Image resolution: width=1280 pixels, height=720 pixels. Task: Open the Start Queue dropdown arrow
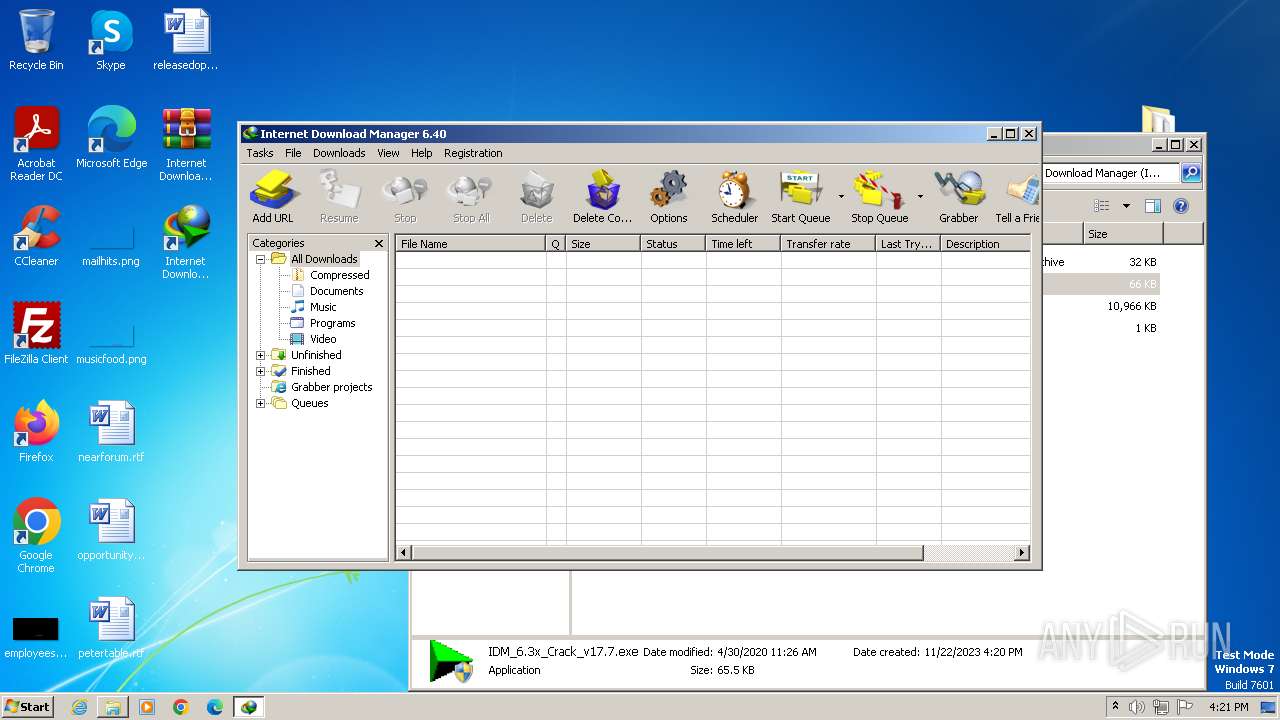tap(840, 196)
